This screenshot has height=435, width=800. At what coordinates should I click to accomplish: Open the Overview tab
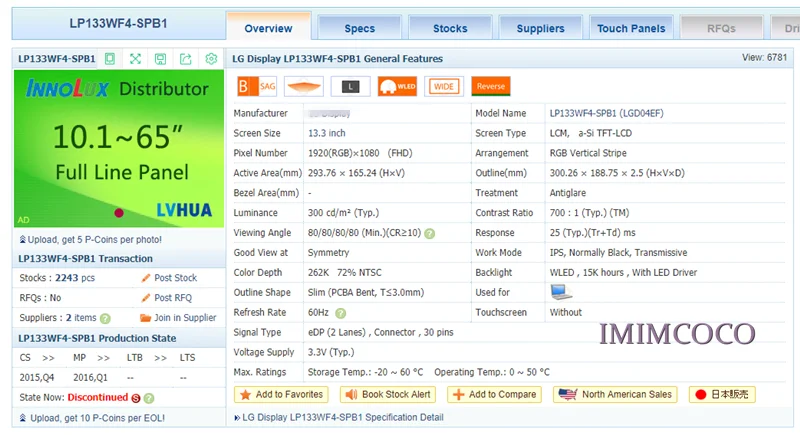[x=268, y=28]
